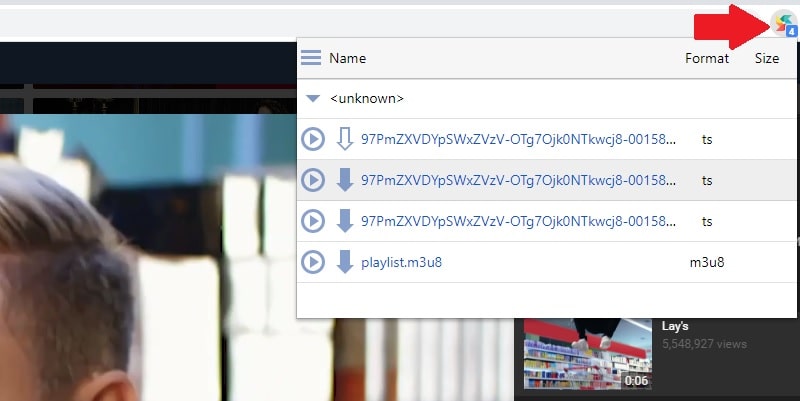
Task: Click the hollow download arrow on the first ts file
Action: [345, 139]
